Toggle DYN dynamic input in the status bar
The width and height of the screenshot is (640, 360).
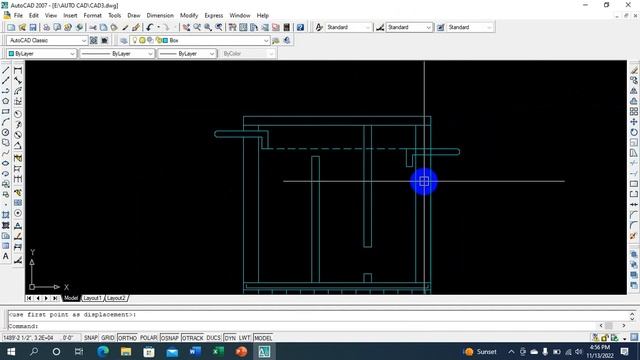coord(230,338)
